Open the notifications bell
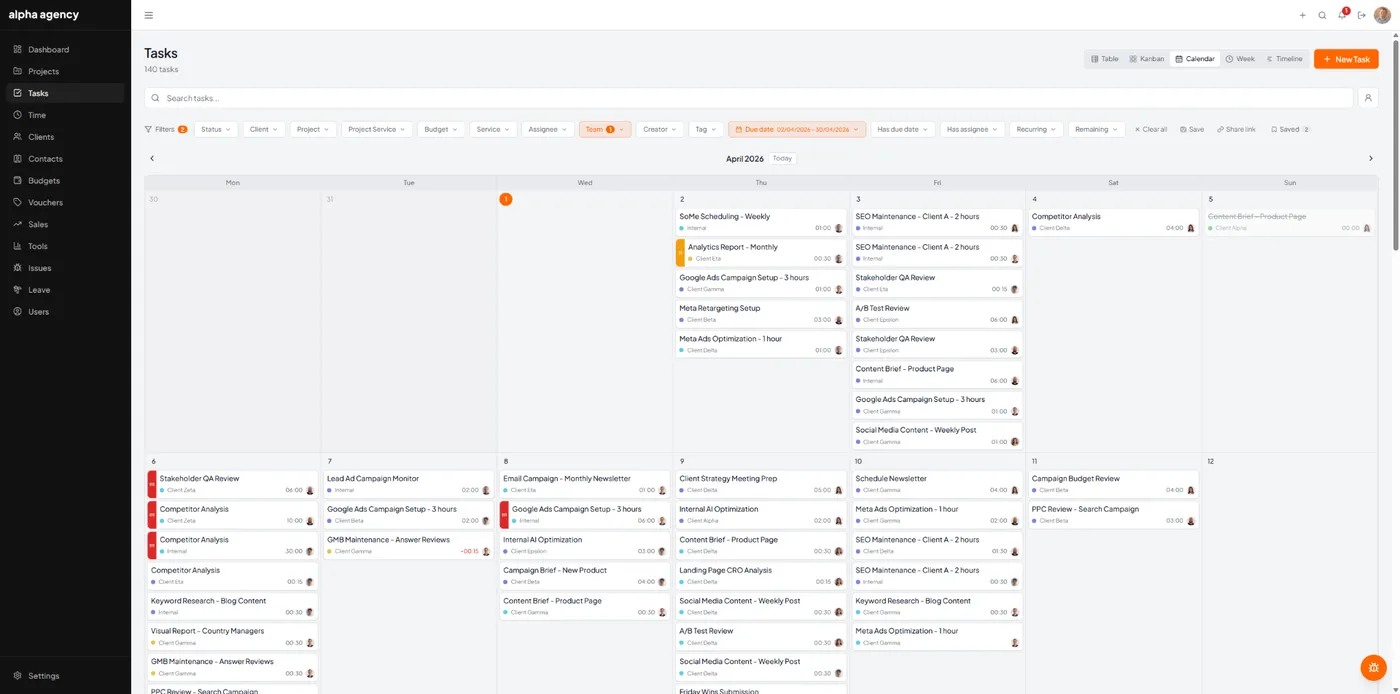 point(1342,15)
